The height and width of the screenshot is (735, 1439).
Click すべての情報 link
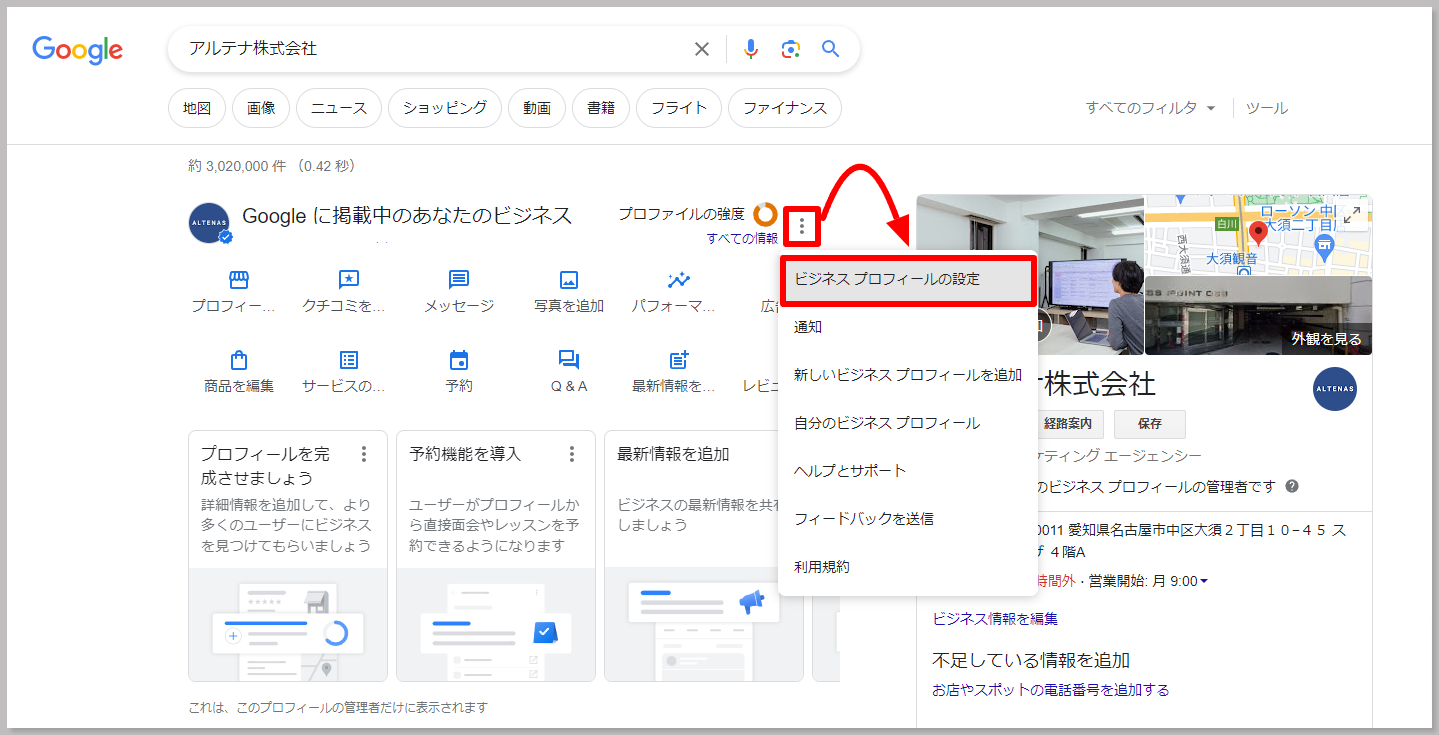click(742, 238)
